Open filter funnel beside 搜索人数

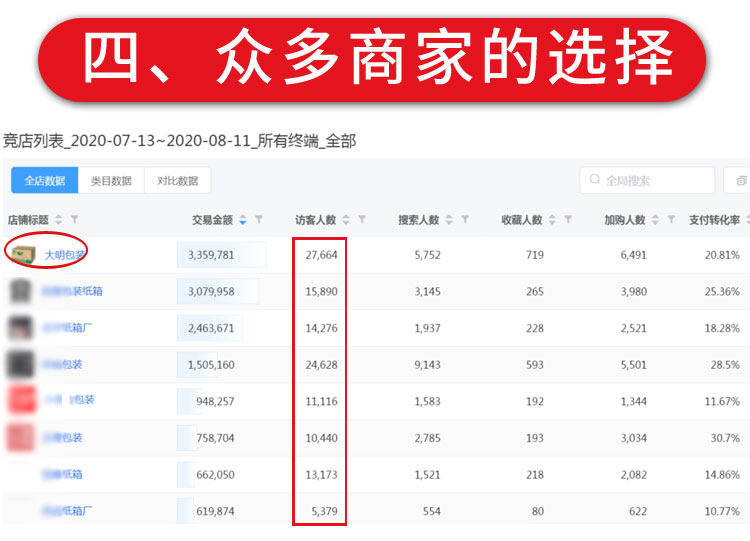[x=465, y=219]
